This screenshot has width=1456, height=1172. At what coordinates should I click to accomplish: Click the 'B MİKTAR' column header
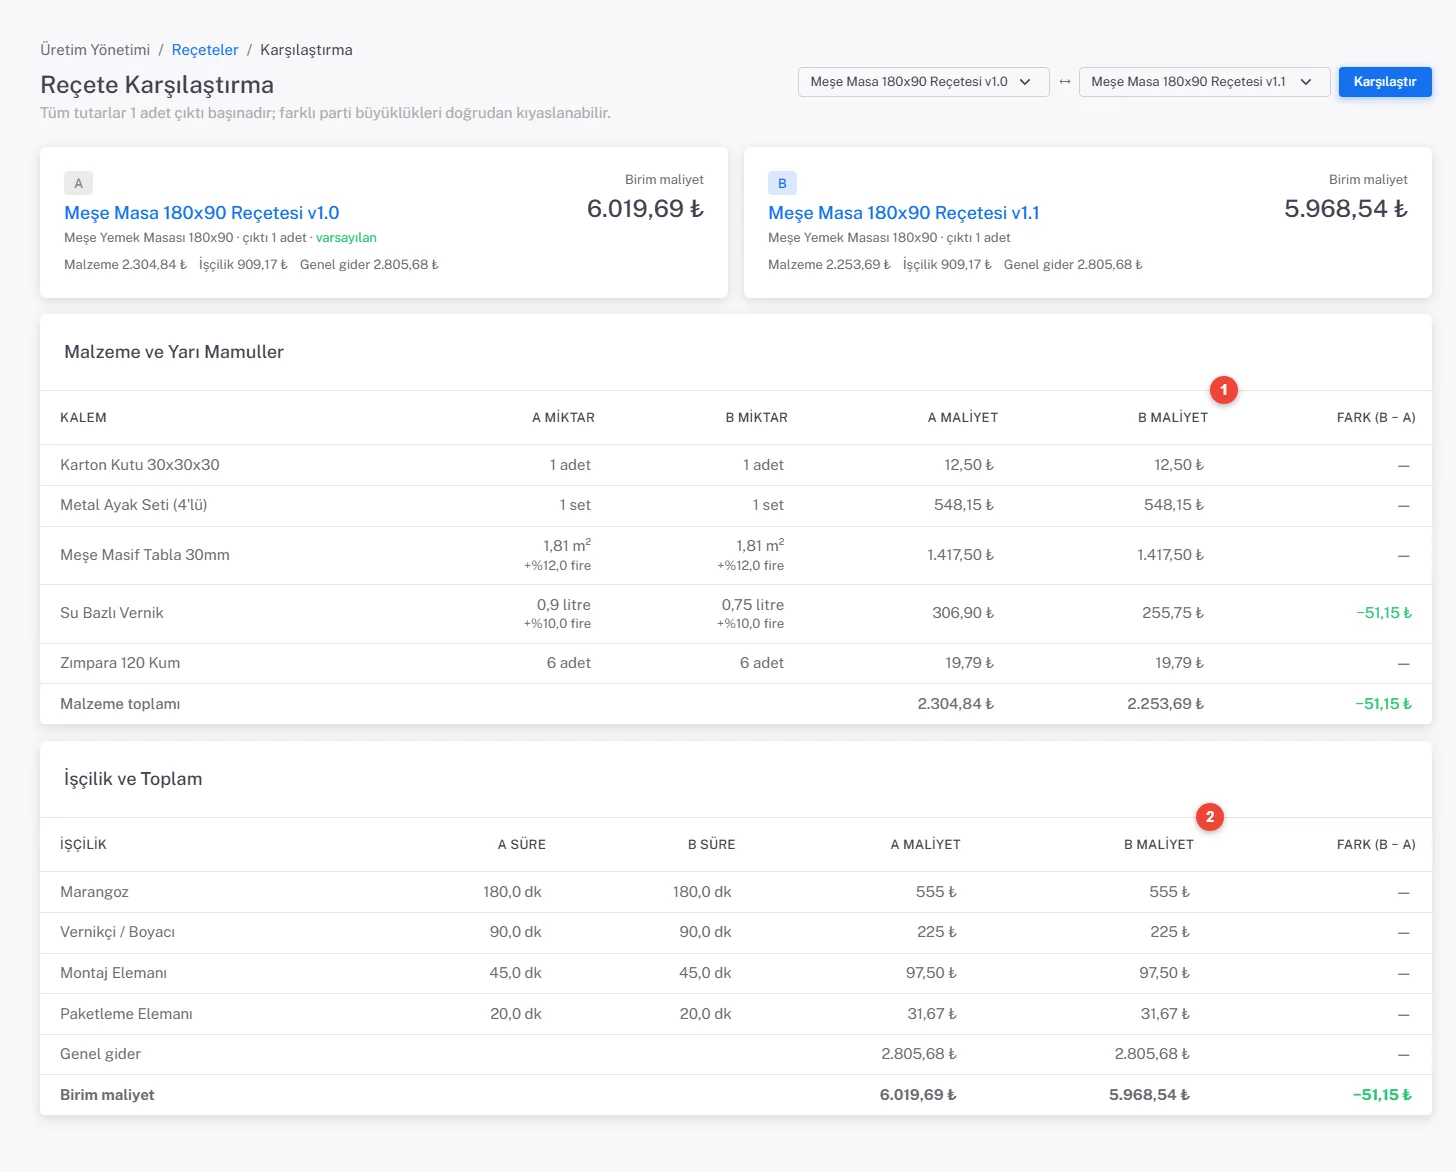[756, 418]
